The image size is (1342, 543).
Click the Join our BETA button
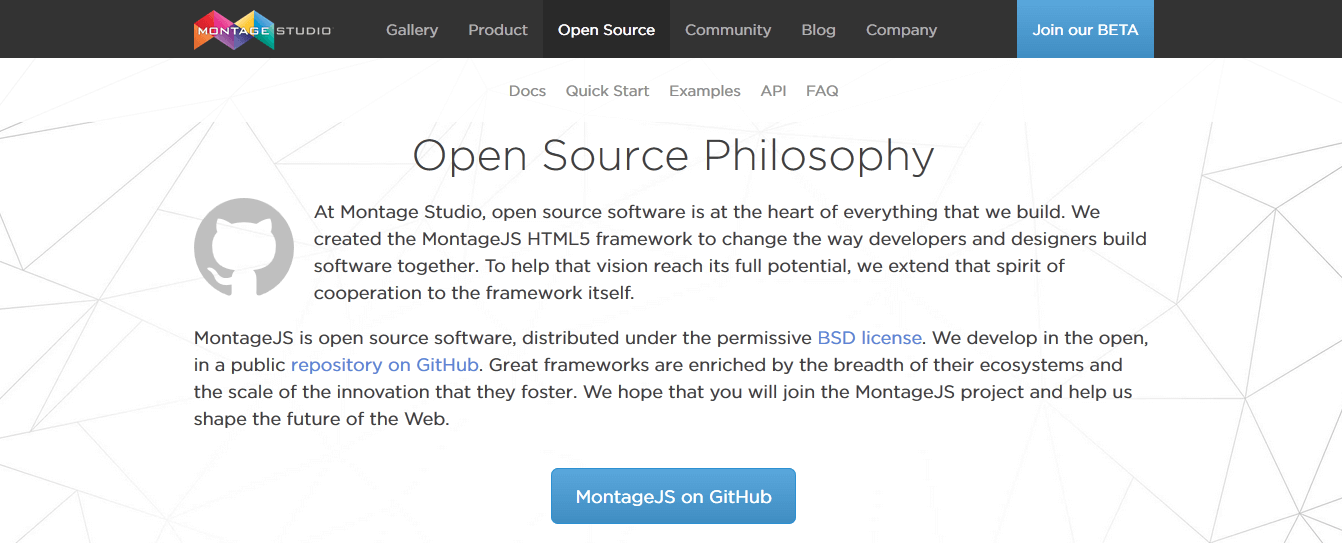tap(1085, 30)
